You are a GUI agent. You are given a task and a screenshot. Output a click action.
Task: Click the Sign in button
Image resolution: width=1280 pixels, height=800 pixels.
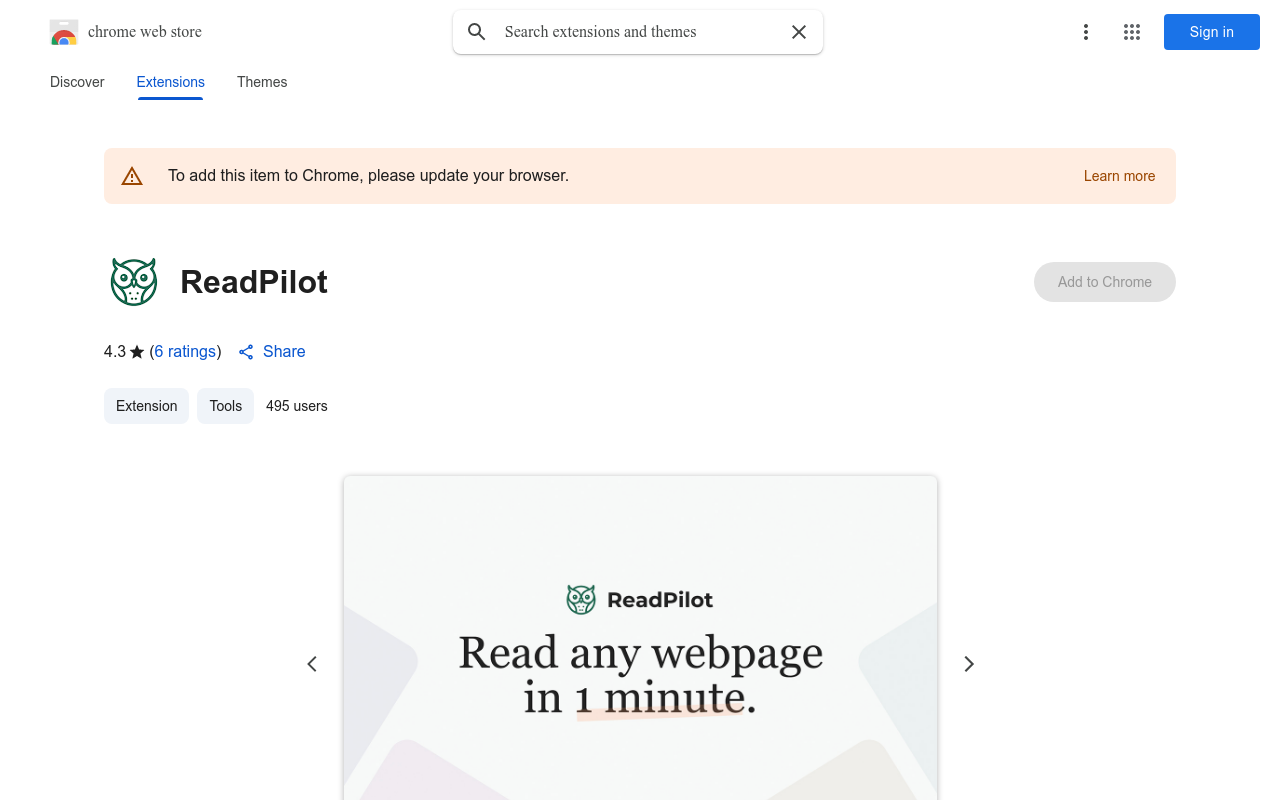pos(1212,32)
